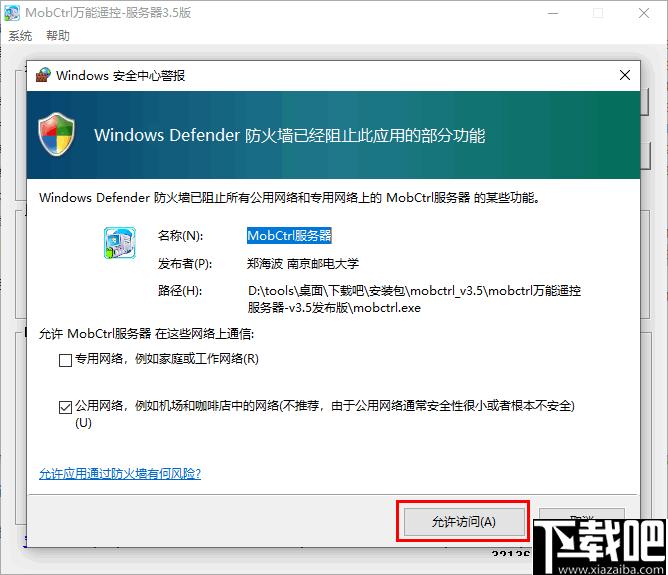Click the MobCtrl server program icon
The image size is (668, 575).
(120, 243)
